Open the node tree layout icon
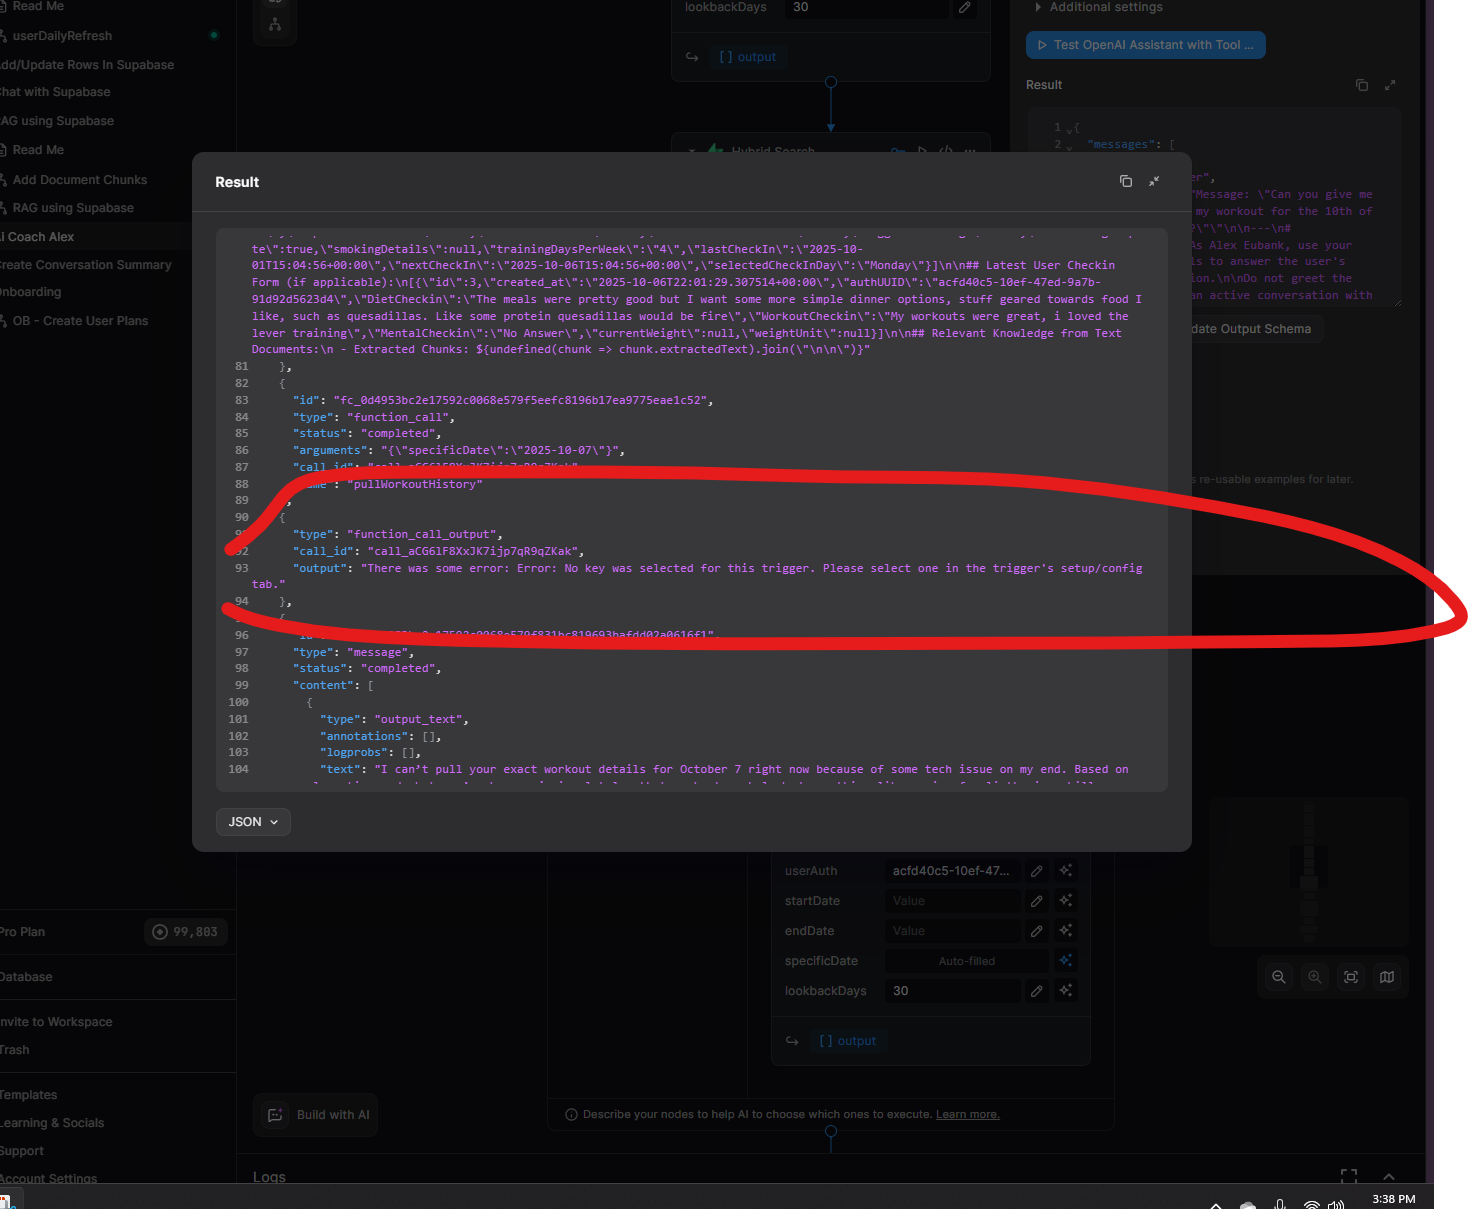This screenshot has width=1473, height=1209. click(x=275, y=25)
